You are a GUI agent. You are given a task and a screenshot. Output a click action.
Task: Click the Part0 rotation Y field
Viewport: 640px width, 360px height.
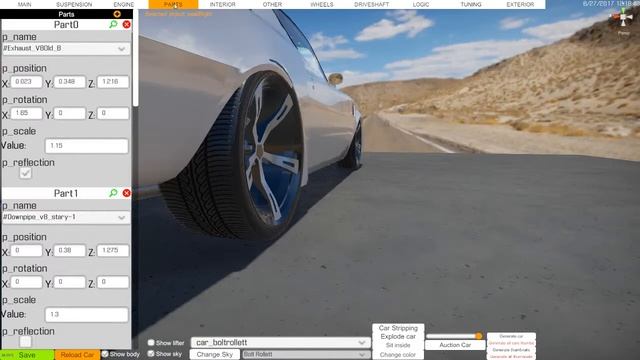69,113
